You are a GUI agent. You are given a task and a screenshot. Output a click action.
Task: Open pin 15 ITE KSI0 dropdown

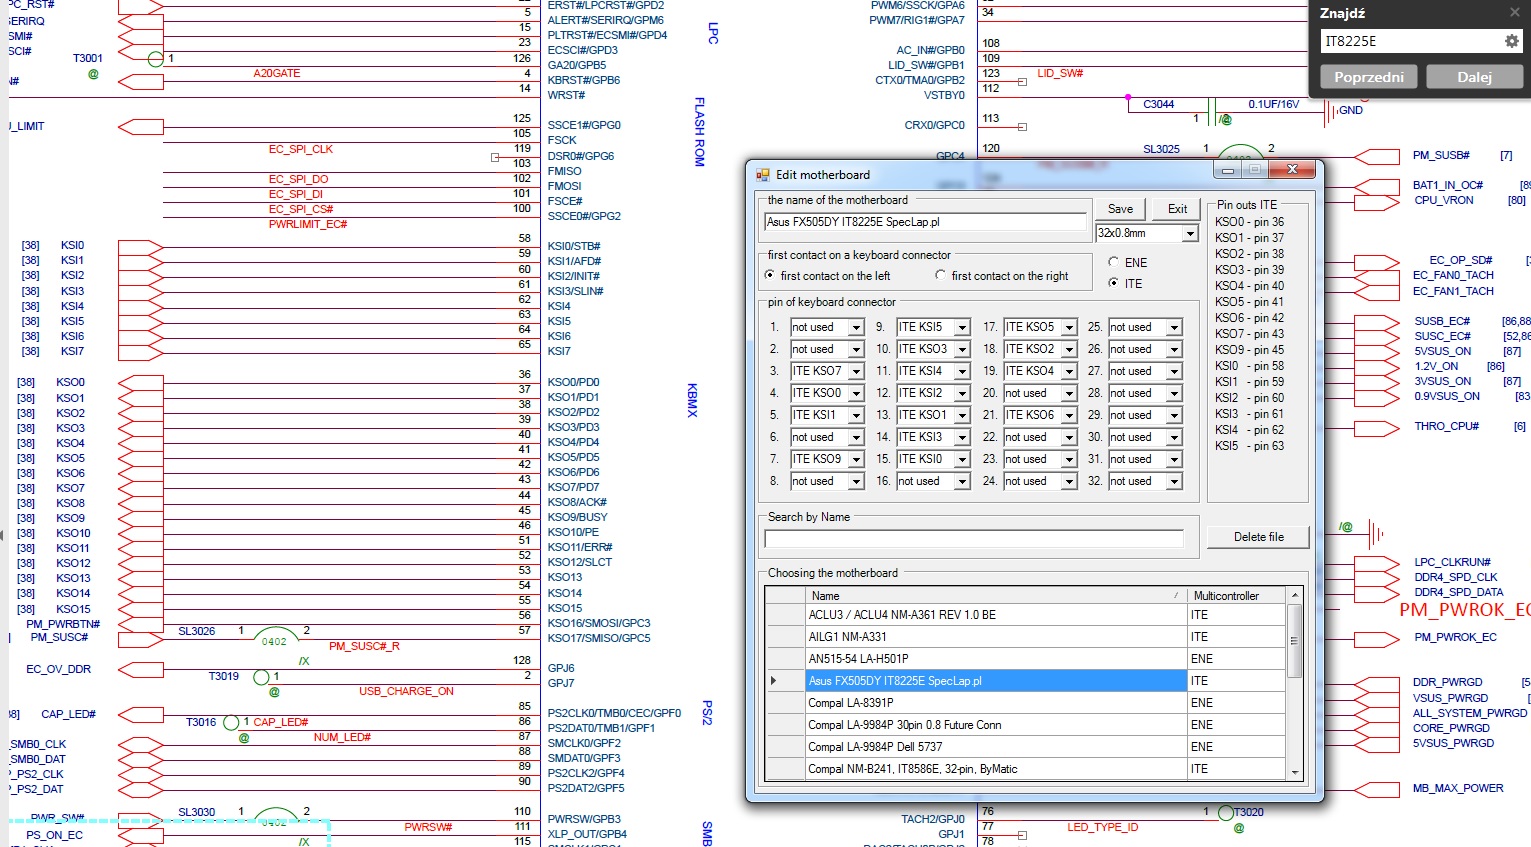click(962, 459)
